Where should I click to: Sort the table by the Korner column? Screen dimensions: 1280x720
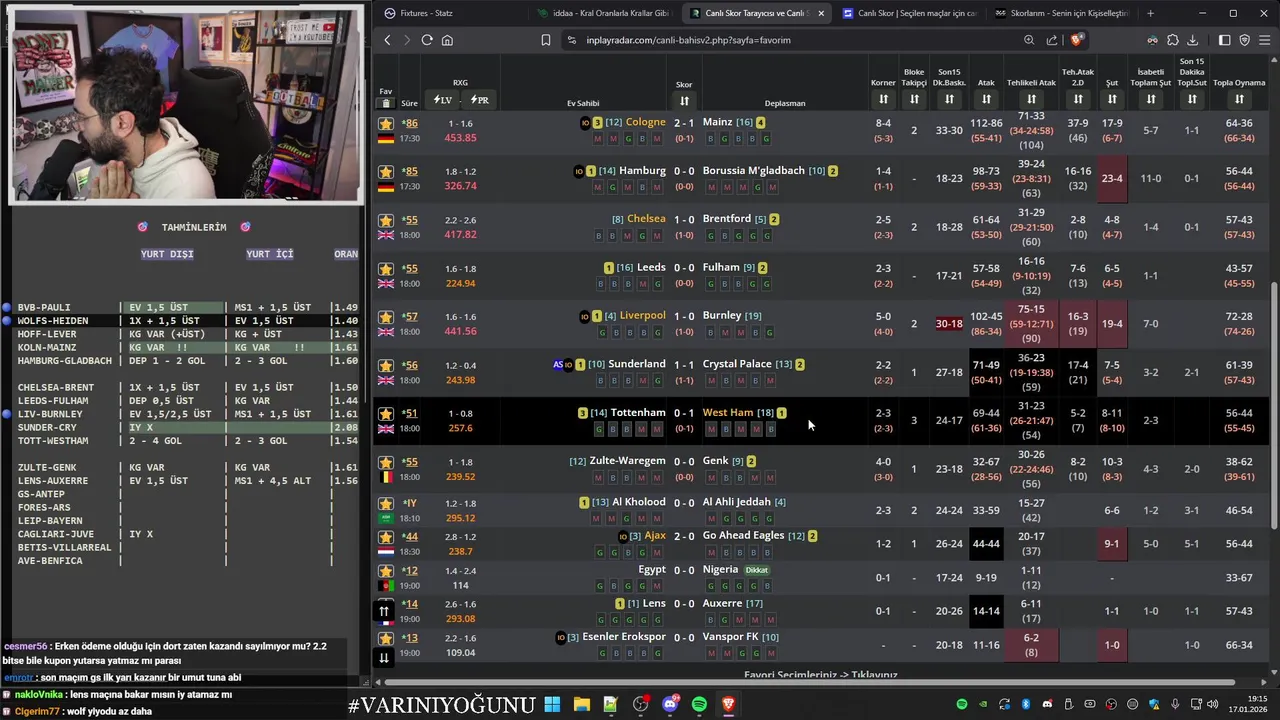coord(883,99)
